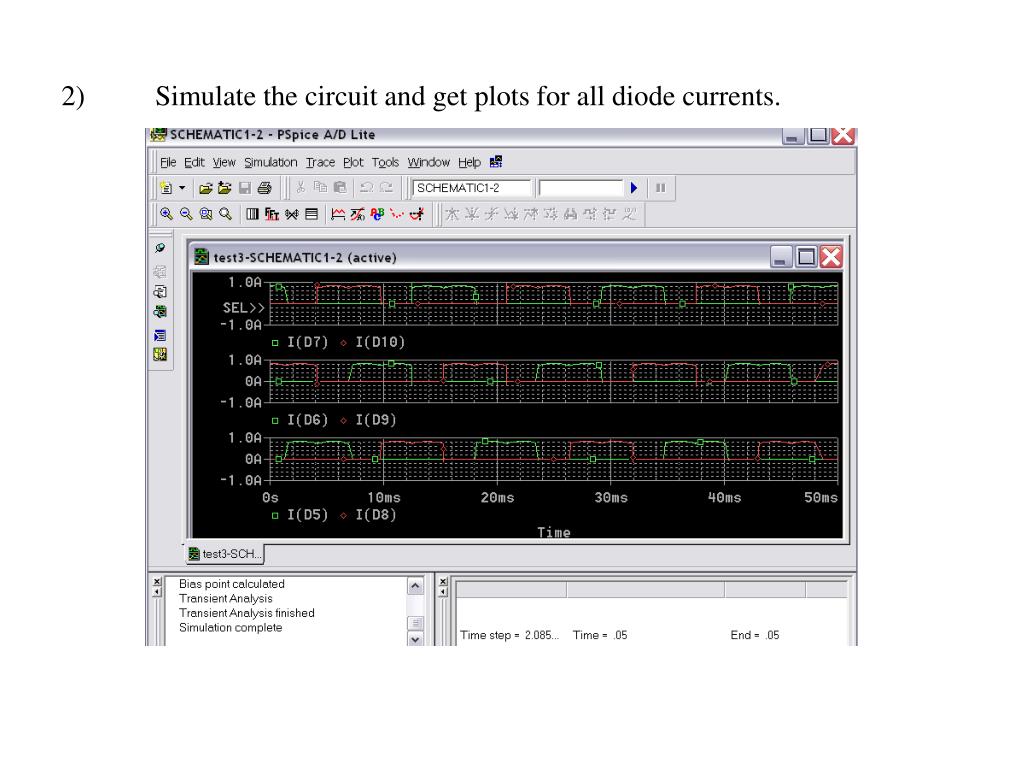Minimize the test3-SCHEMATIC1-2 plot window
The width and height of the screenshot is (1024, 768).
click(x=781, y=257)
